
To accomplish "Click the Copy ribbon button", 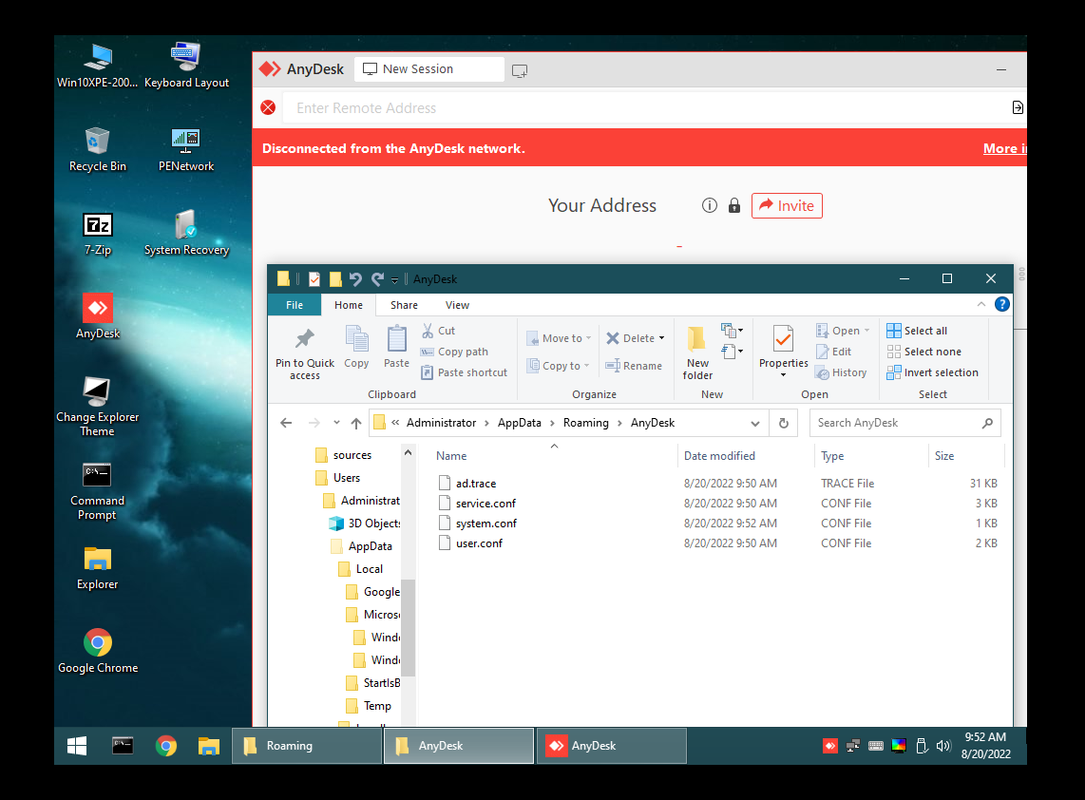I will tap(356, 348).
